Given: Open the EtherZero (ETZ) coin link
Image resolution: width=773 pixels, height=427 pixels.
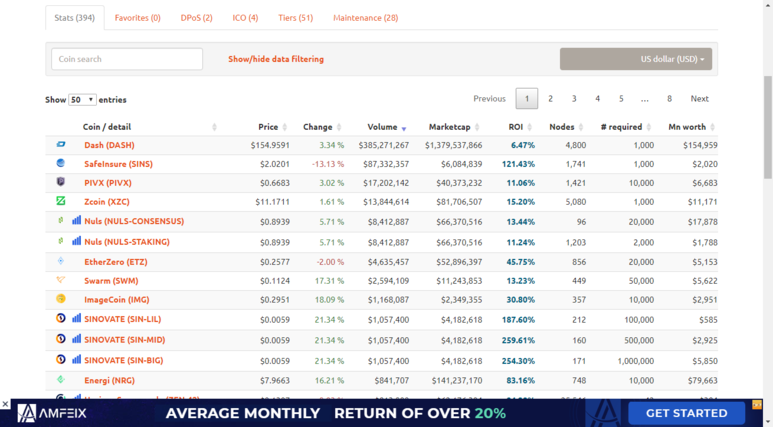Looking at the screenshot, I should [x=115, y=262].
